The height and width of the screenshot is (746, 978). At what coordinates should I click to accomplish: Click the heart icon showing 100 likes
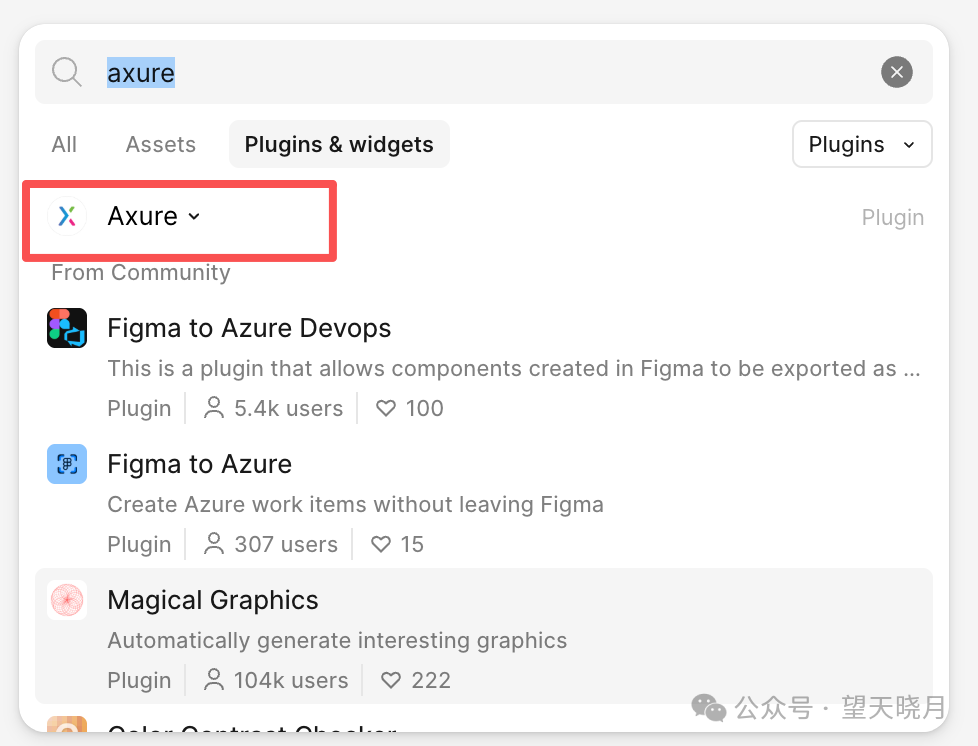click(386, 408)
